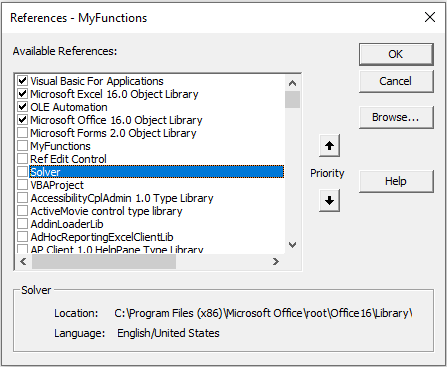Screen dimensions: 447x367
Task: Check AdHocReportingExcelClientLib checkbox
Action: 22,237
